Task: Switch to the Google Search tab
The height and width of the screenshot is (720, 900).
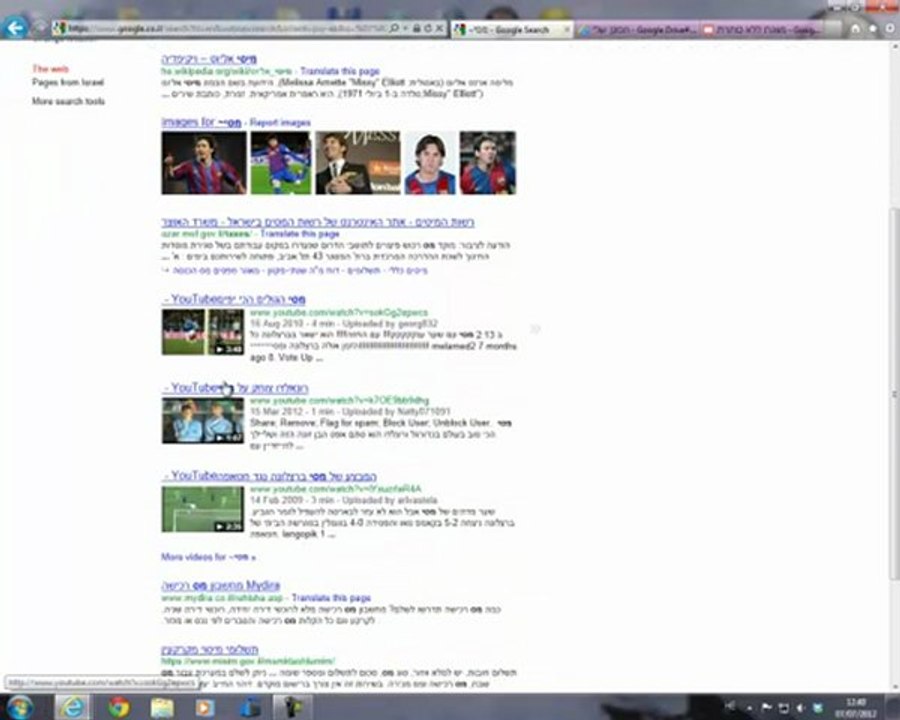Action: [512, 29]
